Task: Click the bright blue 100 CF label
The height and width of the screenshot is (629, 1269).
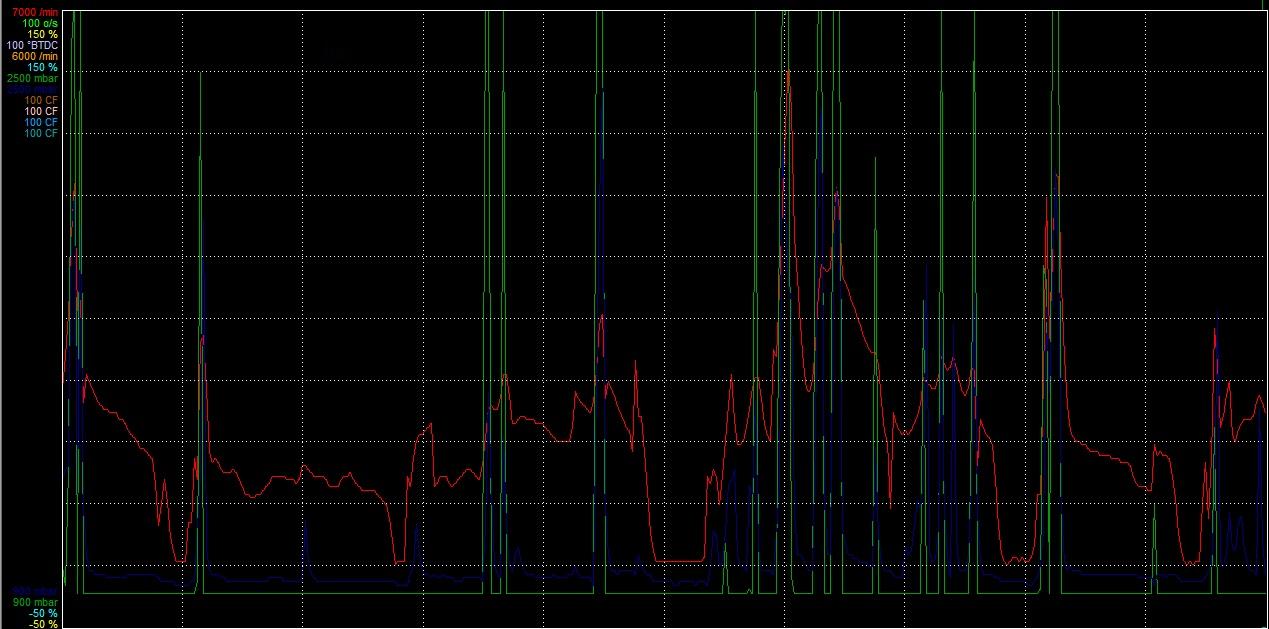Action: point(41,122)
